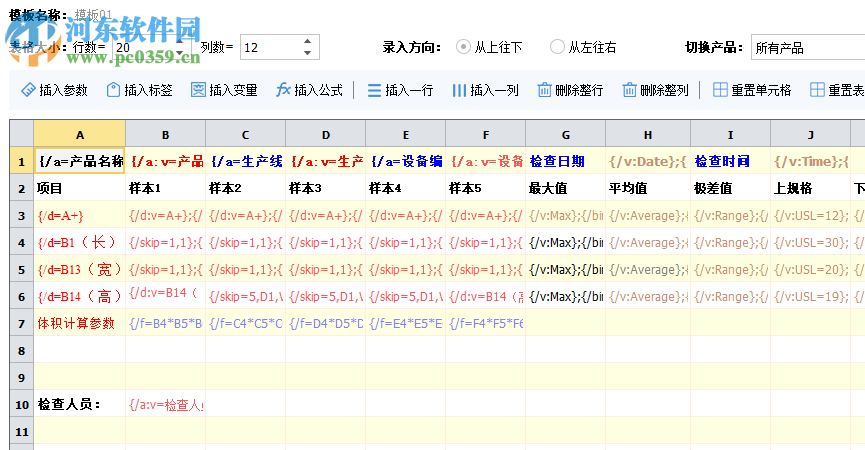The width and height of the screenshot is (865, 450).
Task: Select column header D
Action: click(x=325, y=134)
